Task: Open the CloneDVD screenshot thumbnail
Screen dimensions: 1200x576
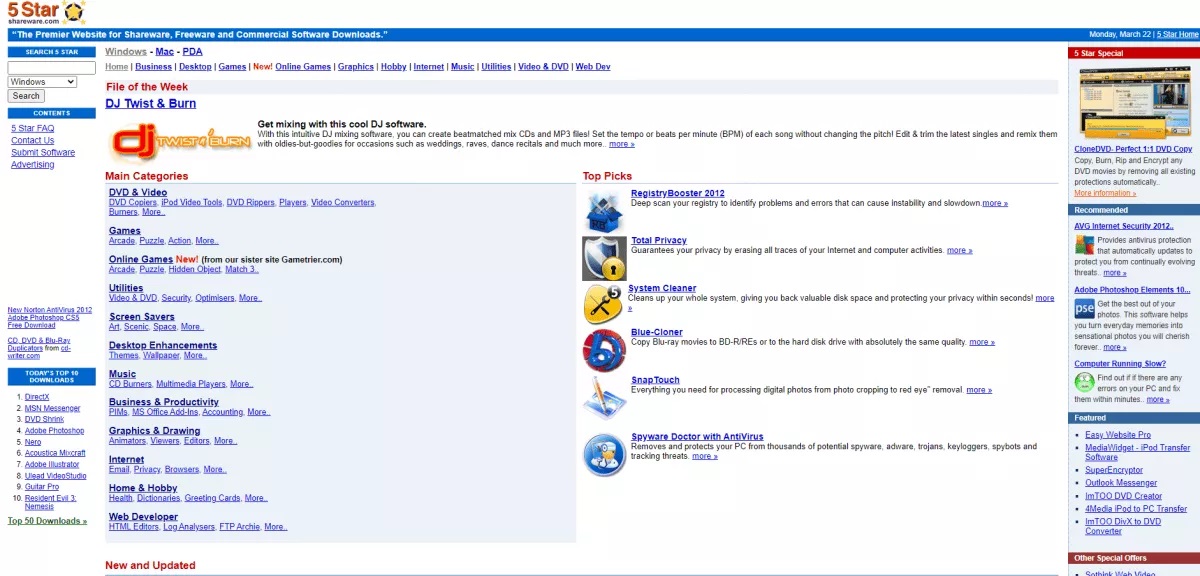Action: (1133, 101)
